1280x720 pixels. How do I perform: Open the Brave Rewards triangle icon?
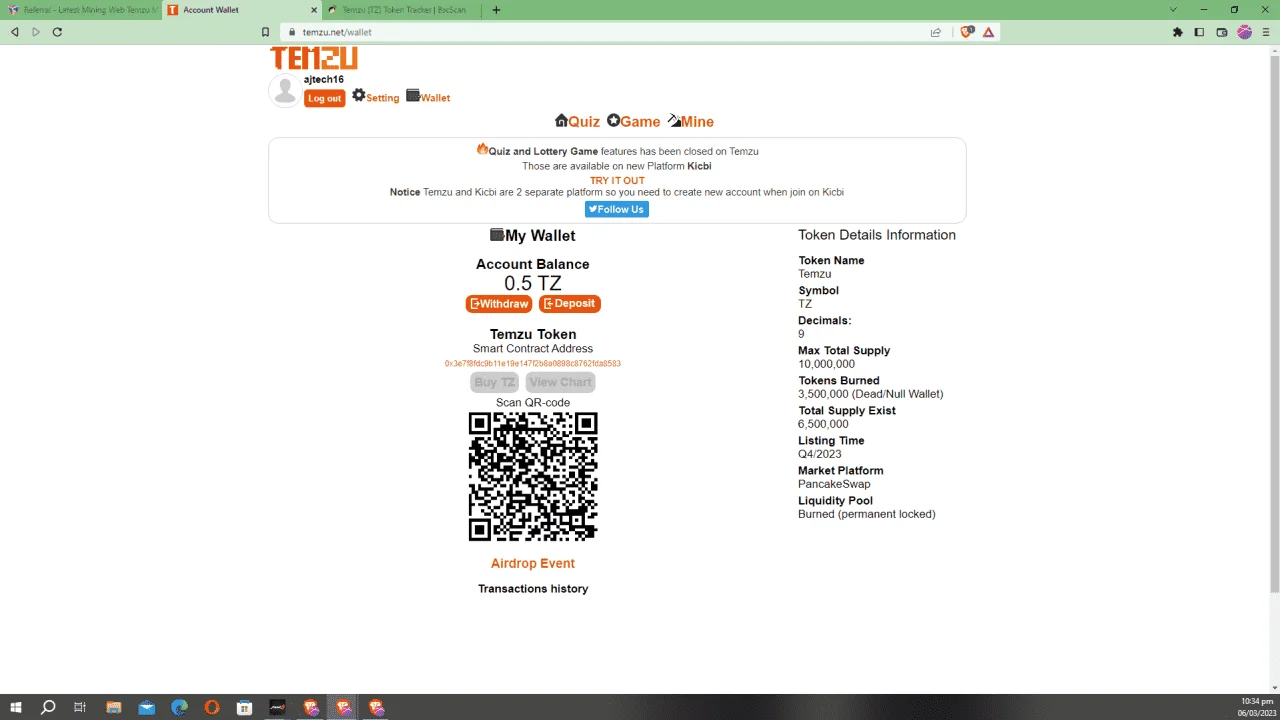tap(988, 32)
